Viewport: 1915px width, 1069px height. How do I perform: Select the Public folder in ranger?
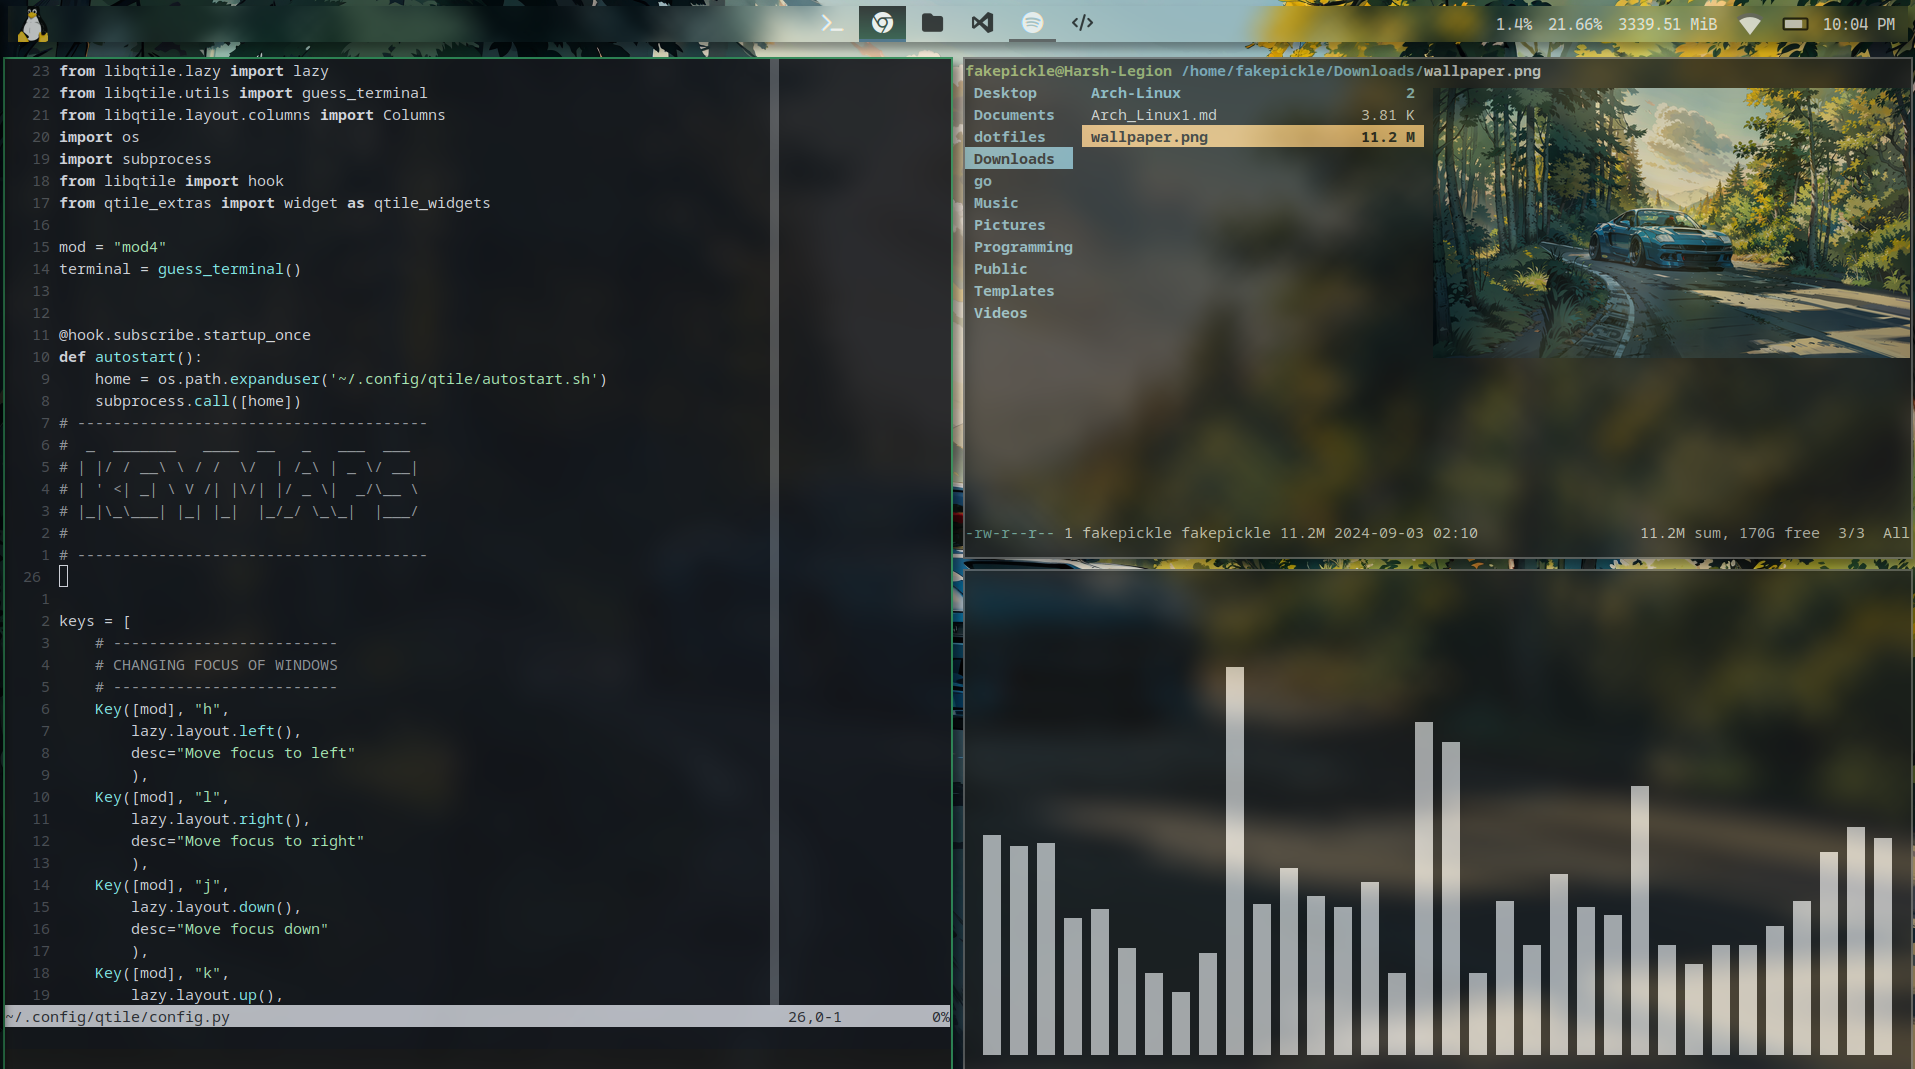pos(1000,269)
